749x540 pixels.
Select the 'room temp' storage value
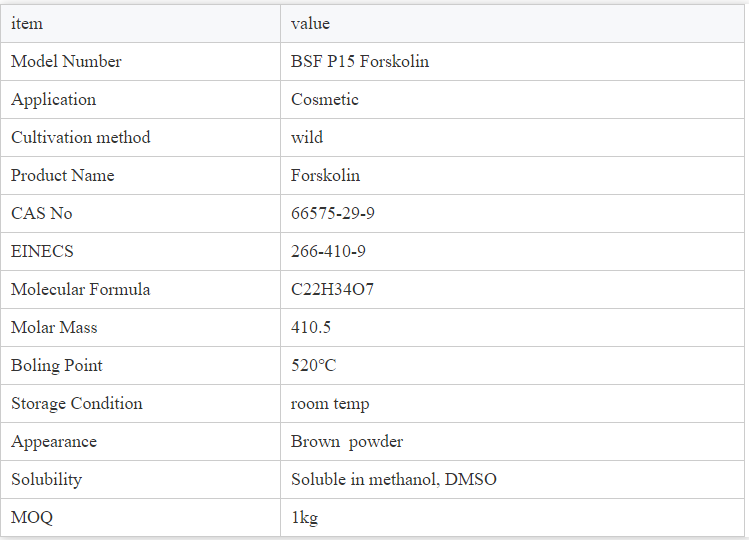(x=330, y=404)
